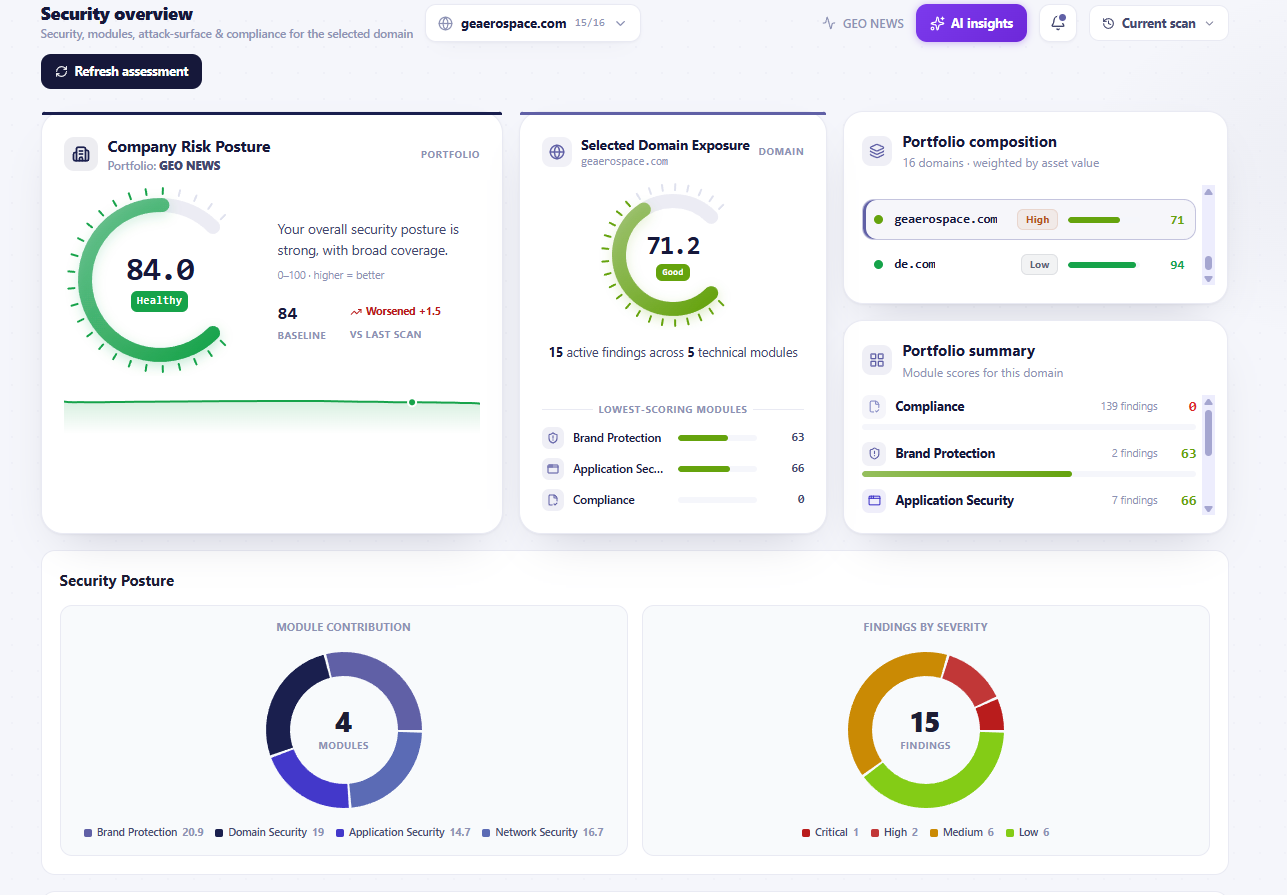Click the PORTFOLIO label on risk card
This screenshot has height=895, width=1287.
(x=450, y=155)
